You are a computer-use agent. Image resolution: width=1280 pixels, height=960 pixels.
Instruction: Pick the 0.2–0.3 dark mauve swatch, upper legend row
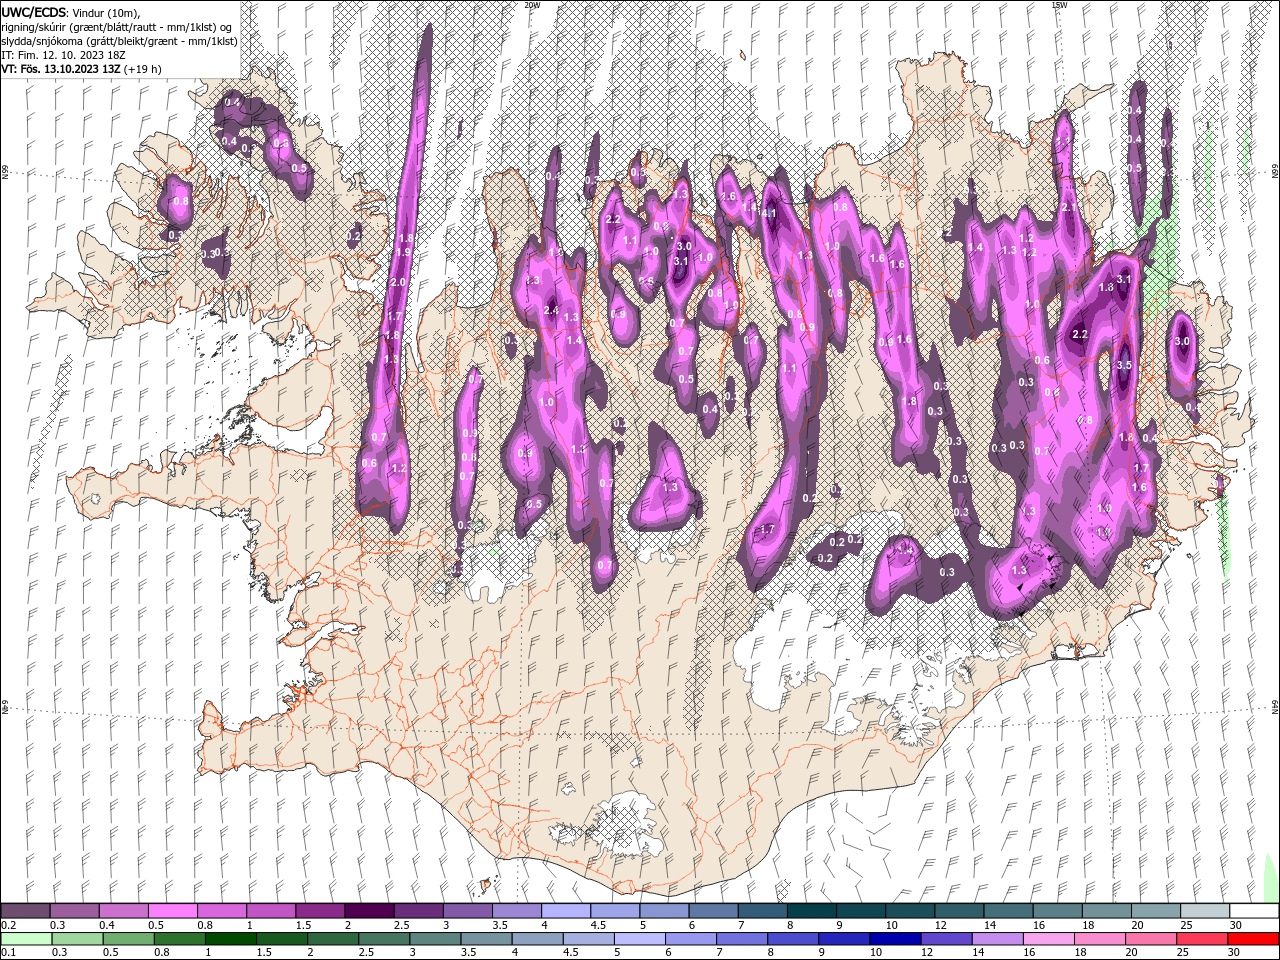click(x=25, y=910)
